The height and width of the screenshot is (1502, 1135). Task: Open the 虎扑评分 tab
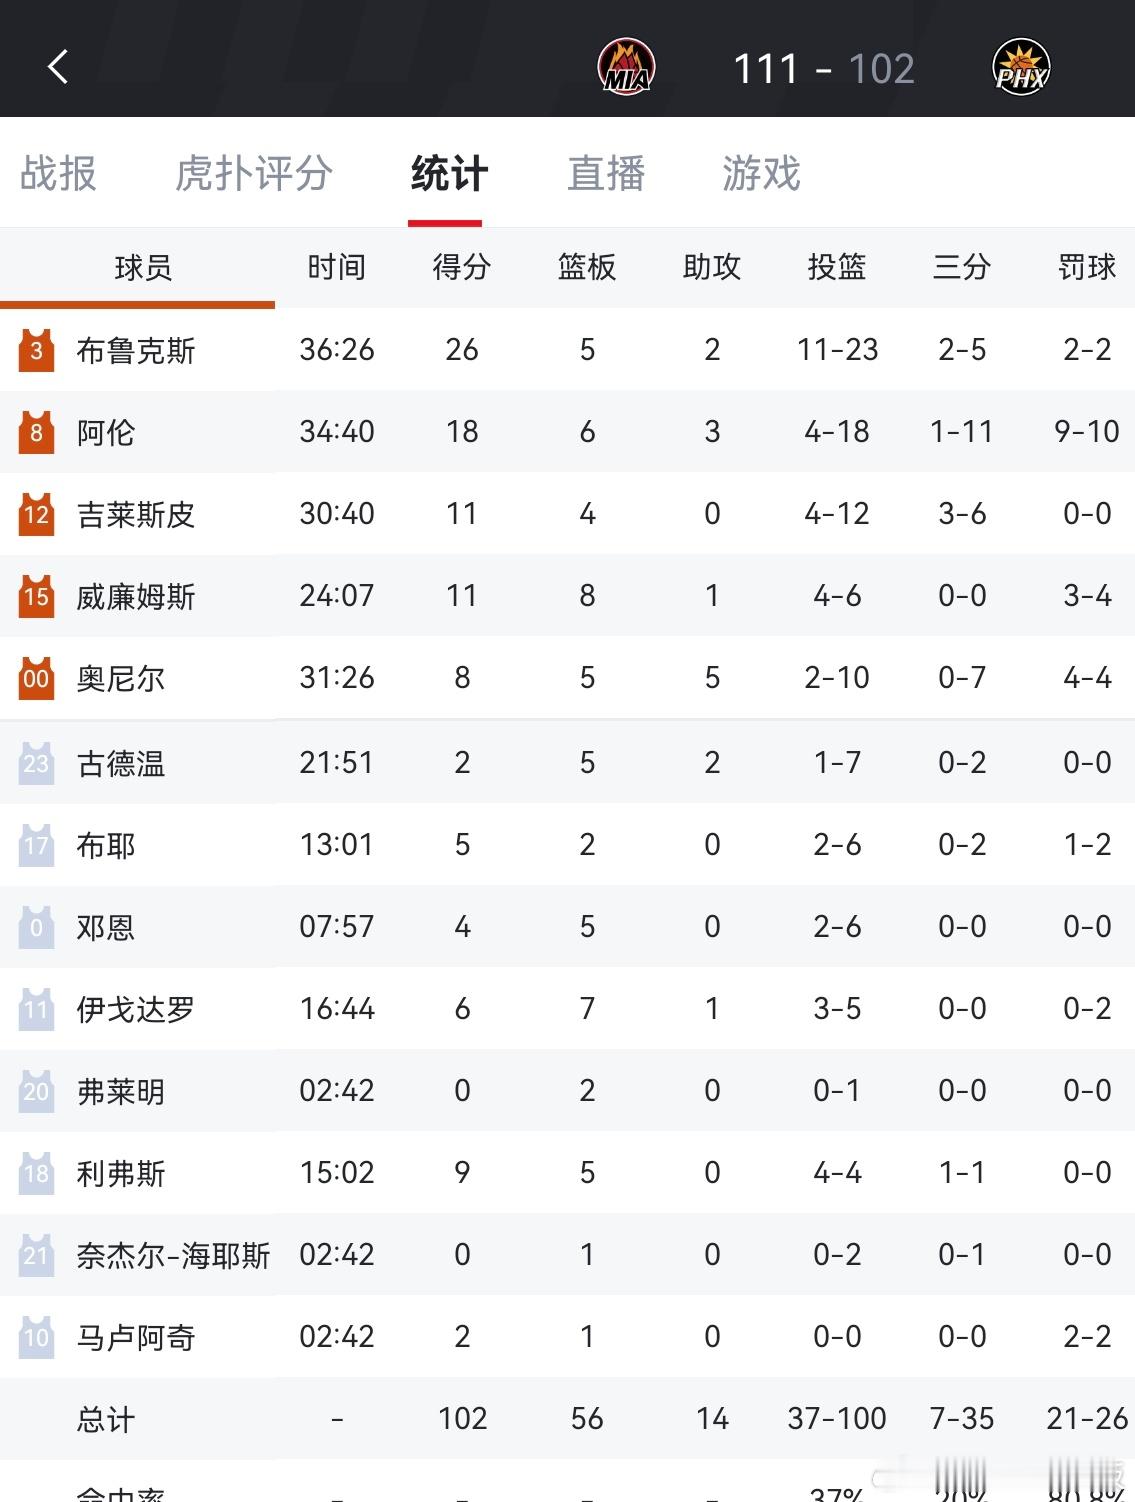tap(254, 174)
